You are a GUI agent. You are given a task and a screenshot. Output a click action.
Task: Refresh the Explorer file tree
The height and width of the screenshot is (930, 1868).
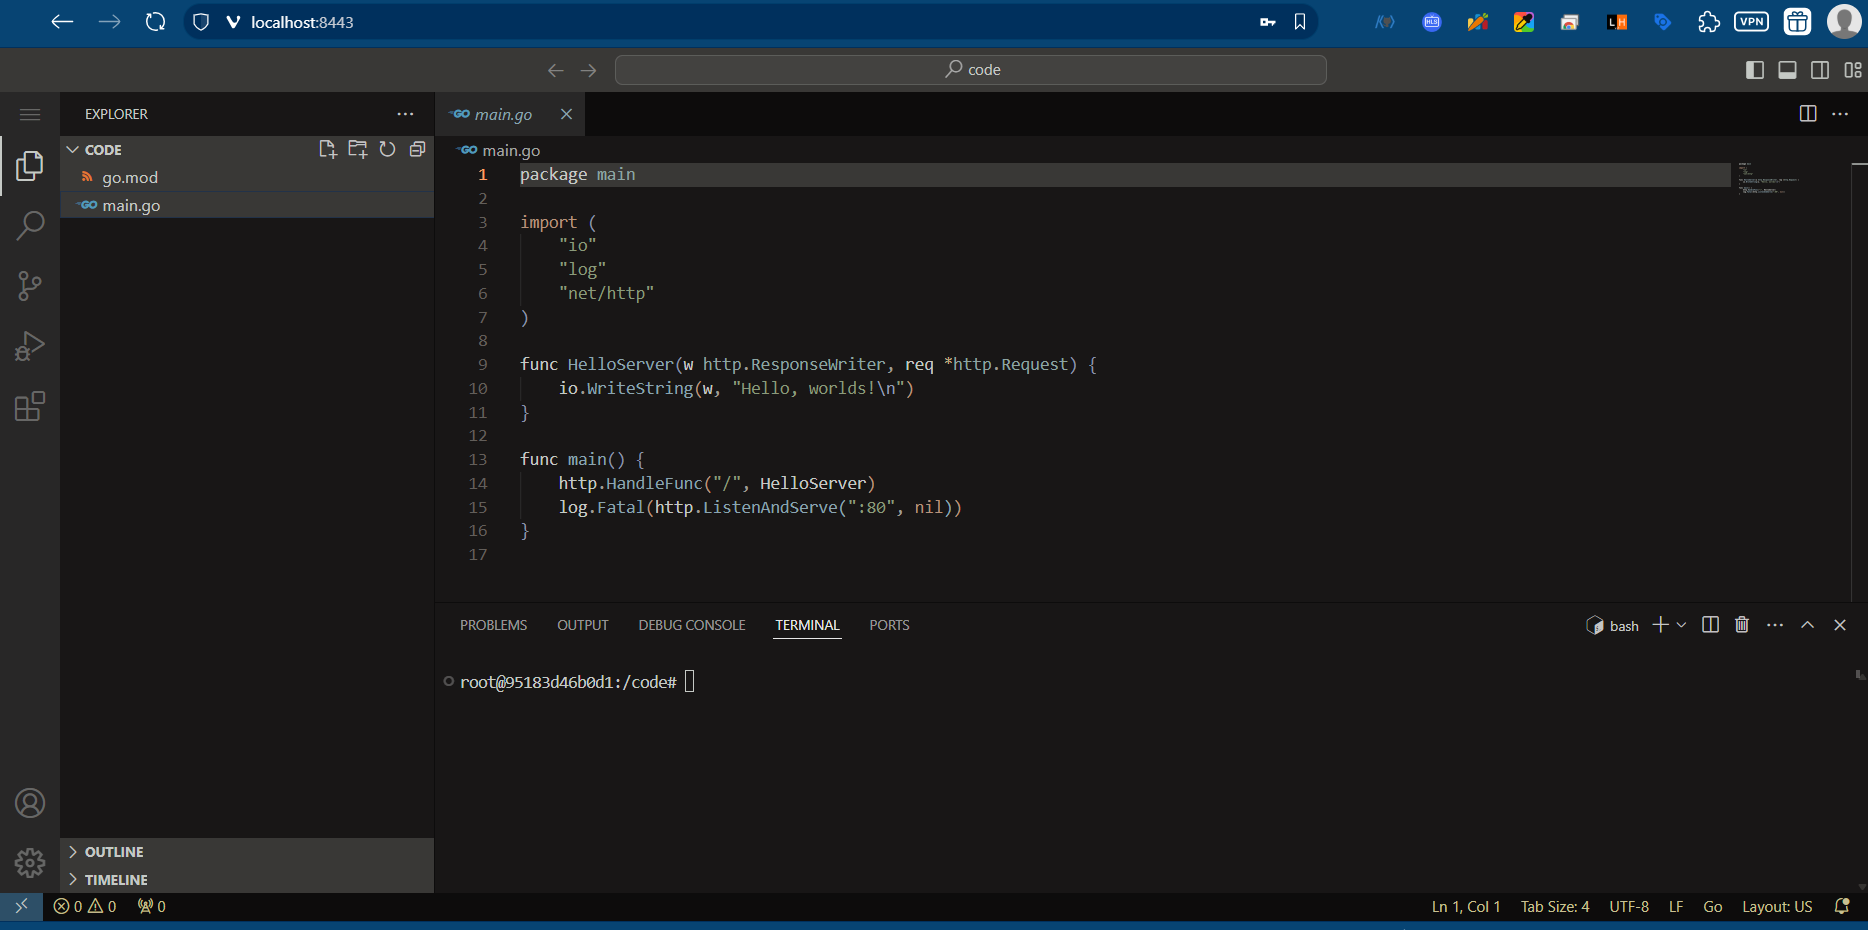[x=388, y=149]
